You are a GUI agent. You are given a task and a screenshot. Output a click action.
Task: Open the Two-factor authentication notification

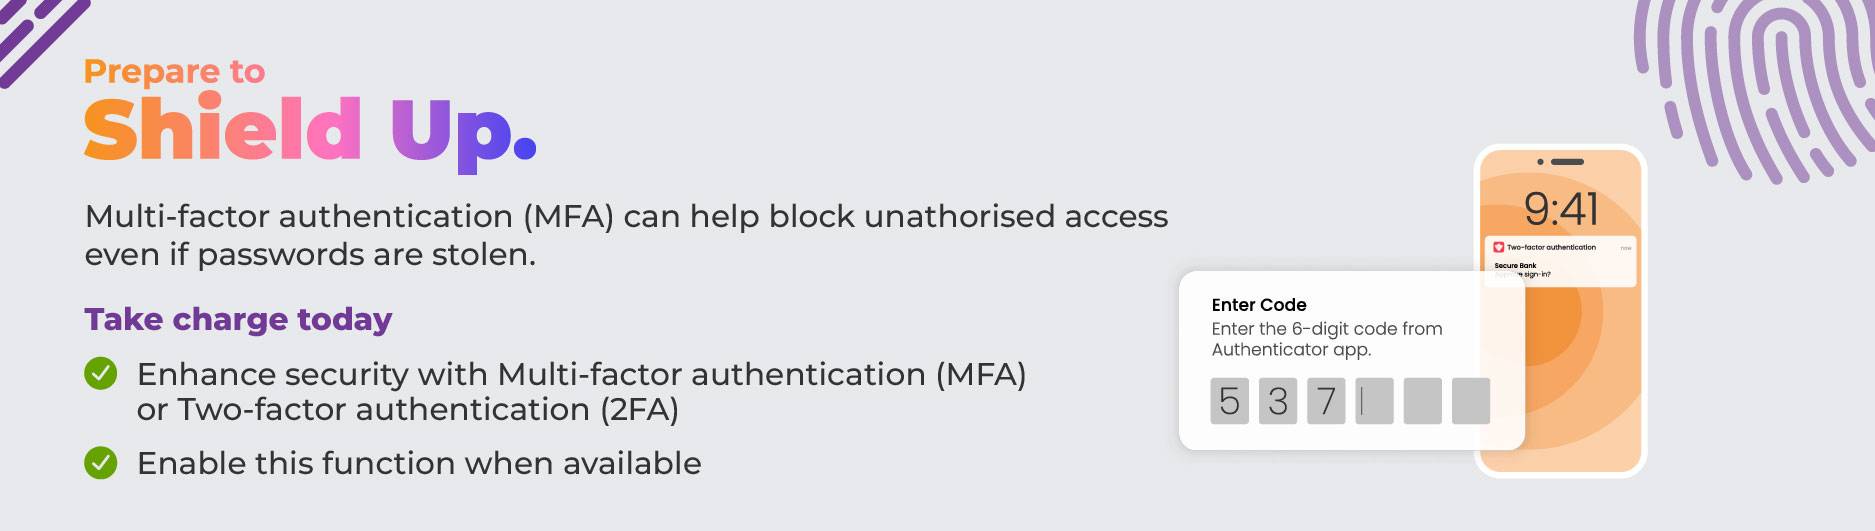click(1560, 261)
